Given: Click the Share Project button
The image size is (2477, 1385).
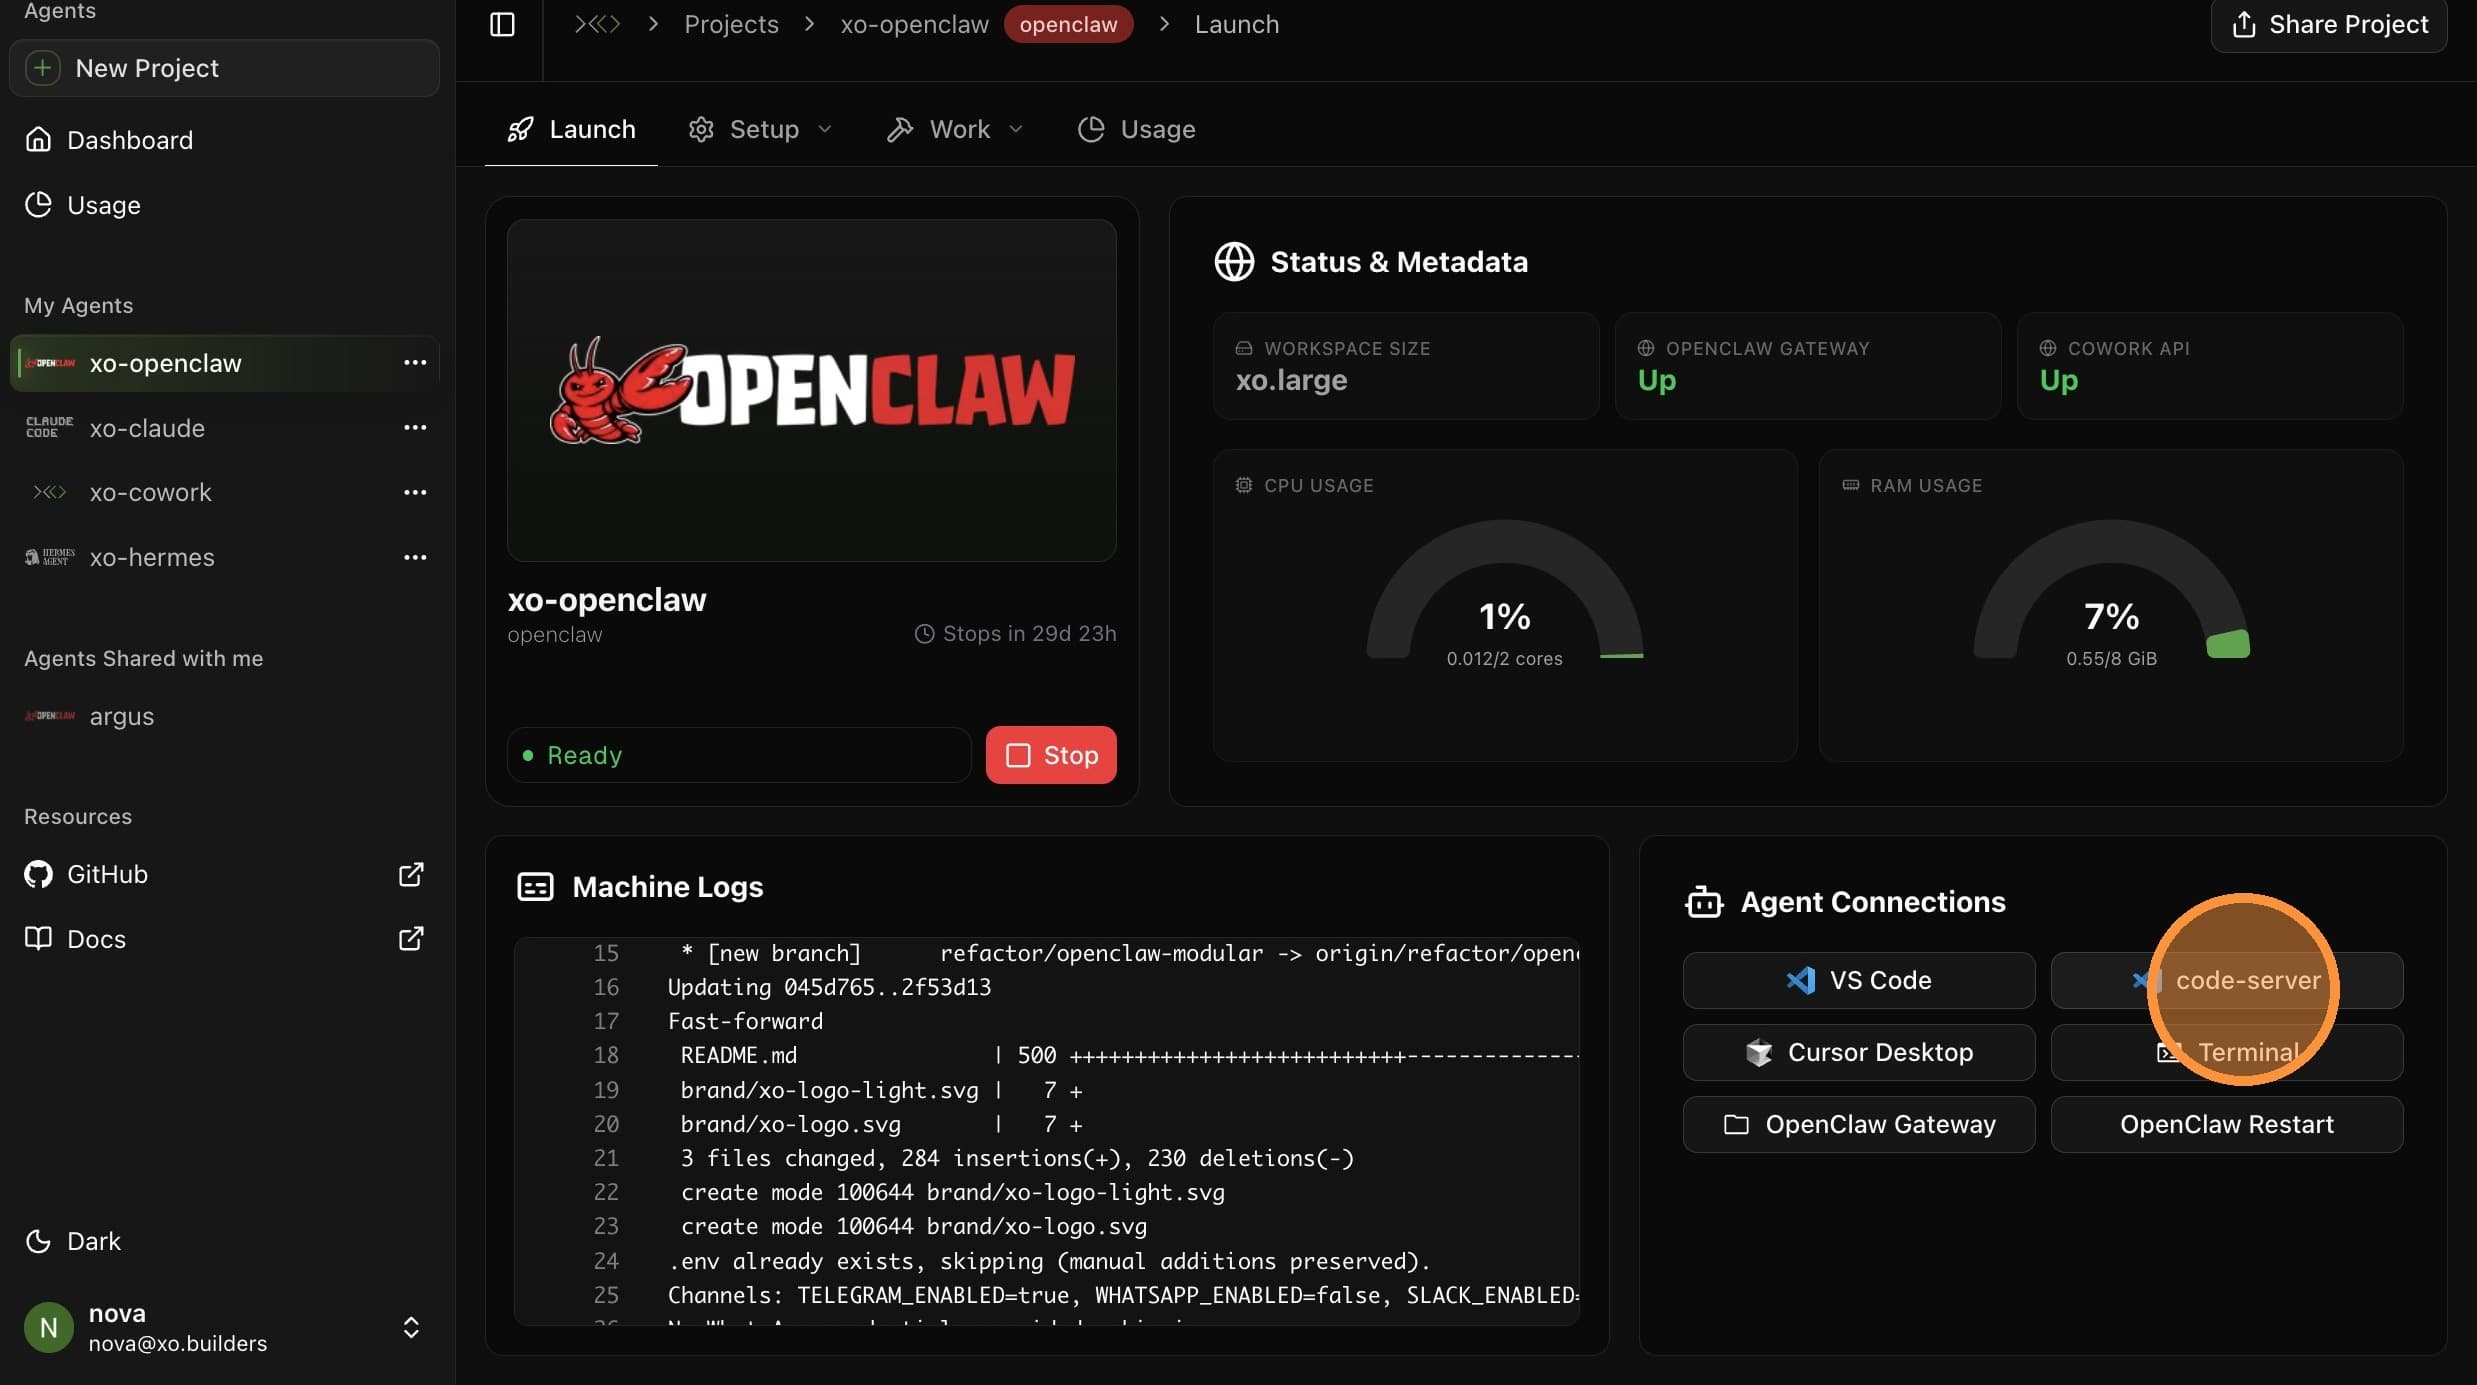Looking at the screenshot, I should click(x=2329, y=24).
